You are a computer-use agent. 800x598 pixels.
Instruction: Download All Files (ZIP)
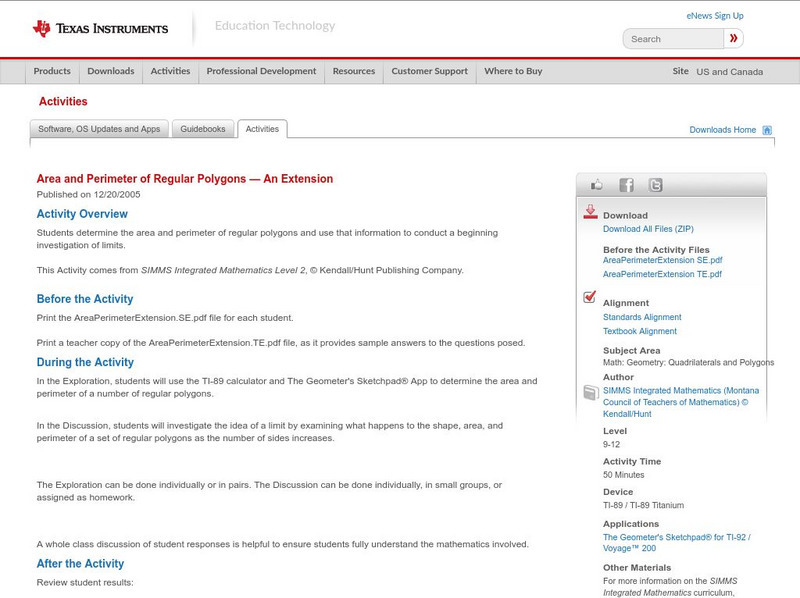click(x=648, y=229)
